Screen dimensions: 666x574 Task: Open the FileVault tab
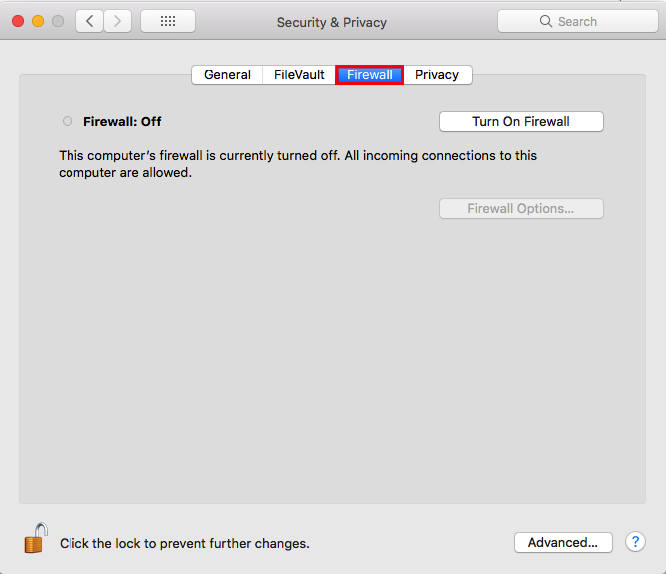[299, 75]
